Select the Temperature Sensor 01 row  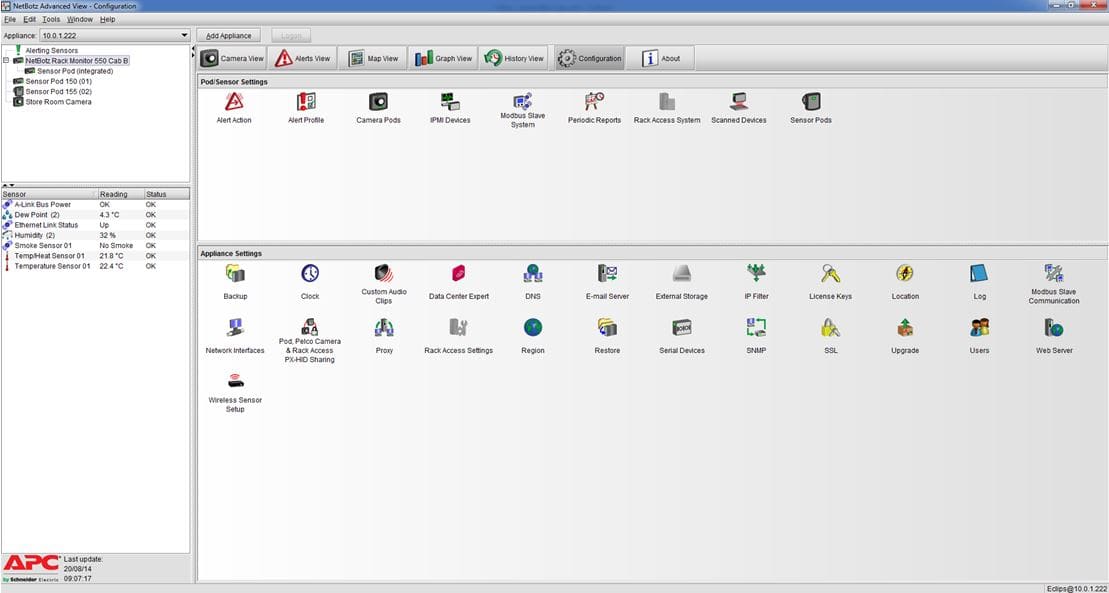point(95,266)
